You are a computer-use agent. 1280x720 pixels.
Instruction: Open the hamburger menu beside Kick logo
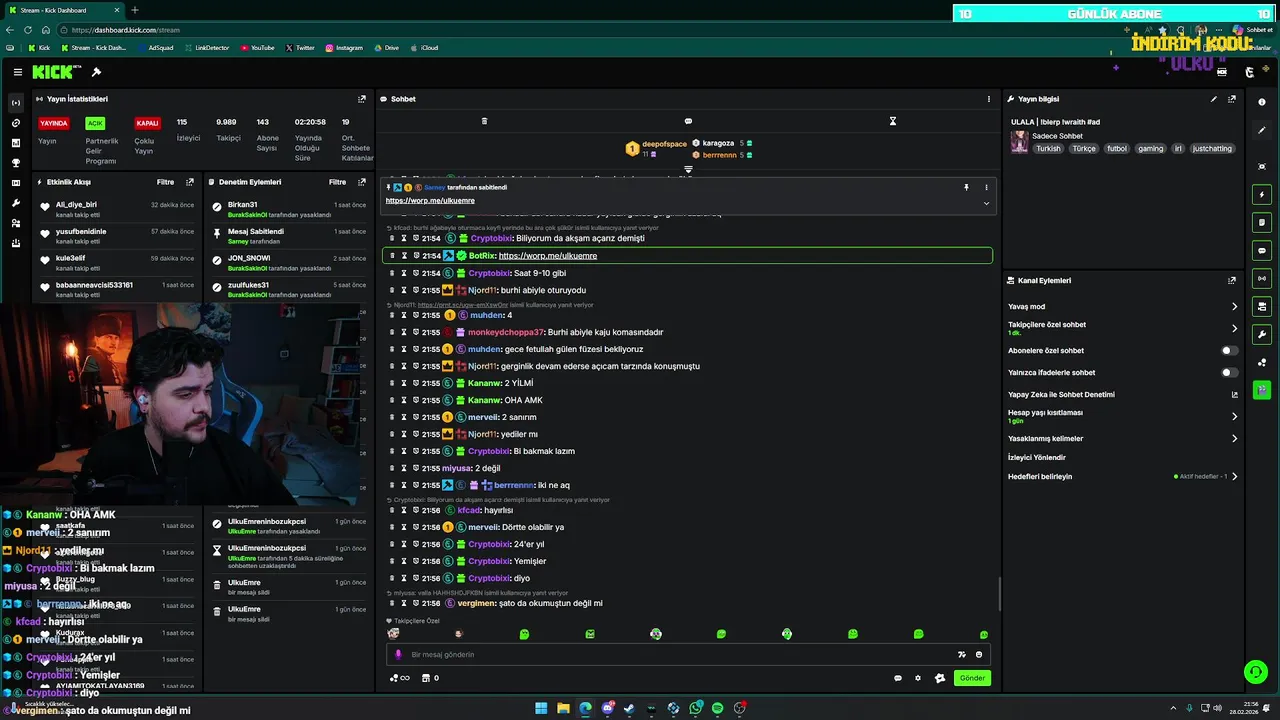click(18, 72)
